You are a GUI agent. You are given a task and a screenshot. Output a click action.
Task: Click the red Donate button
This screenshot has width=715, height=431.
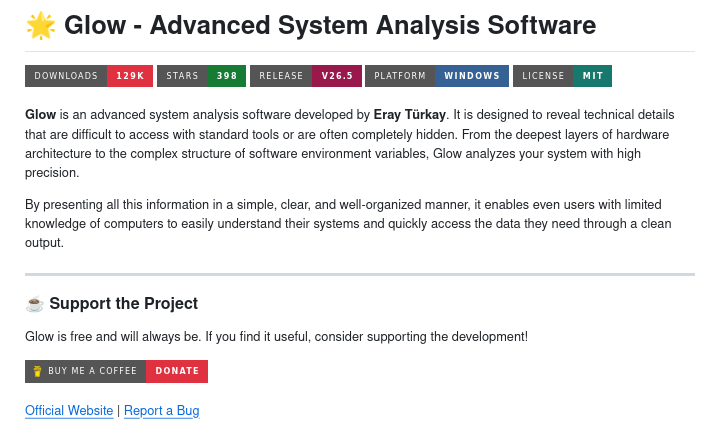pos(177,371)
